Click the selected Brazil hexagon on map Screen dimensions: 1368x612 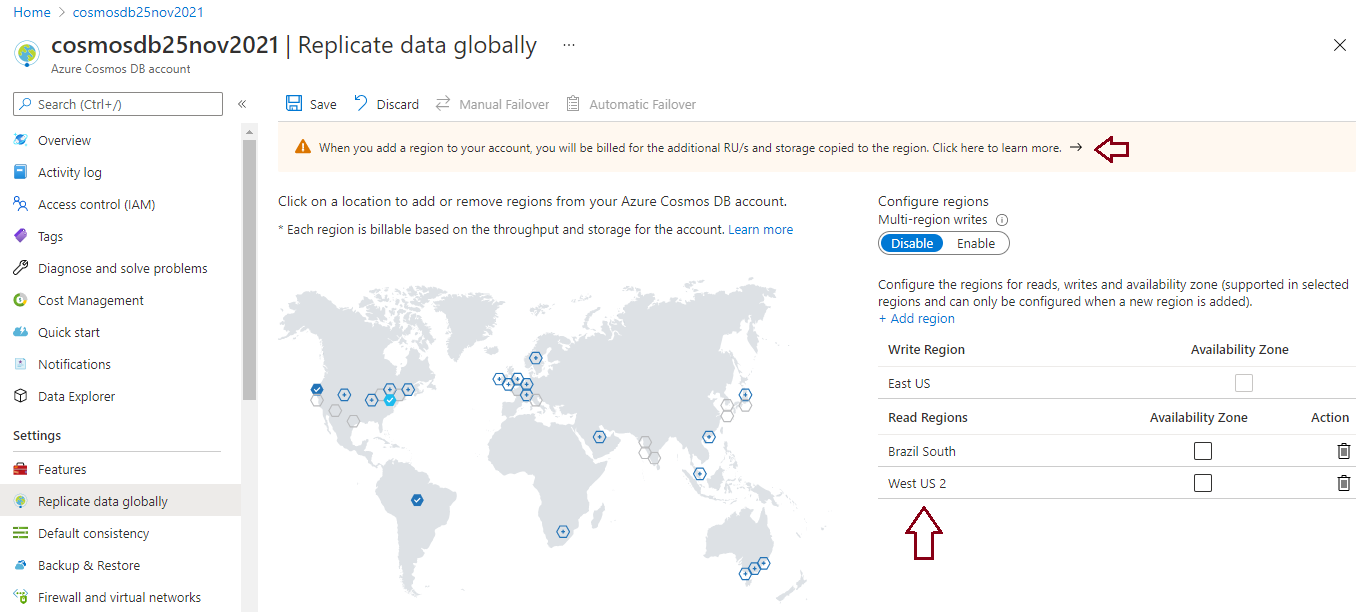pos(417,500)
